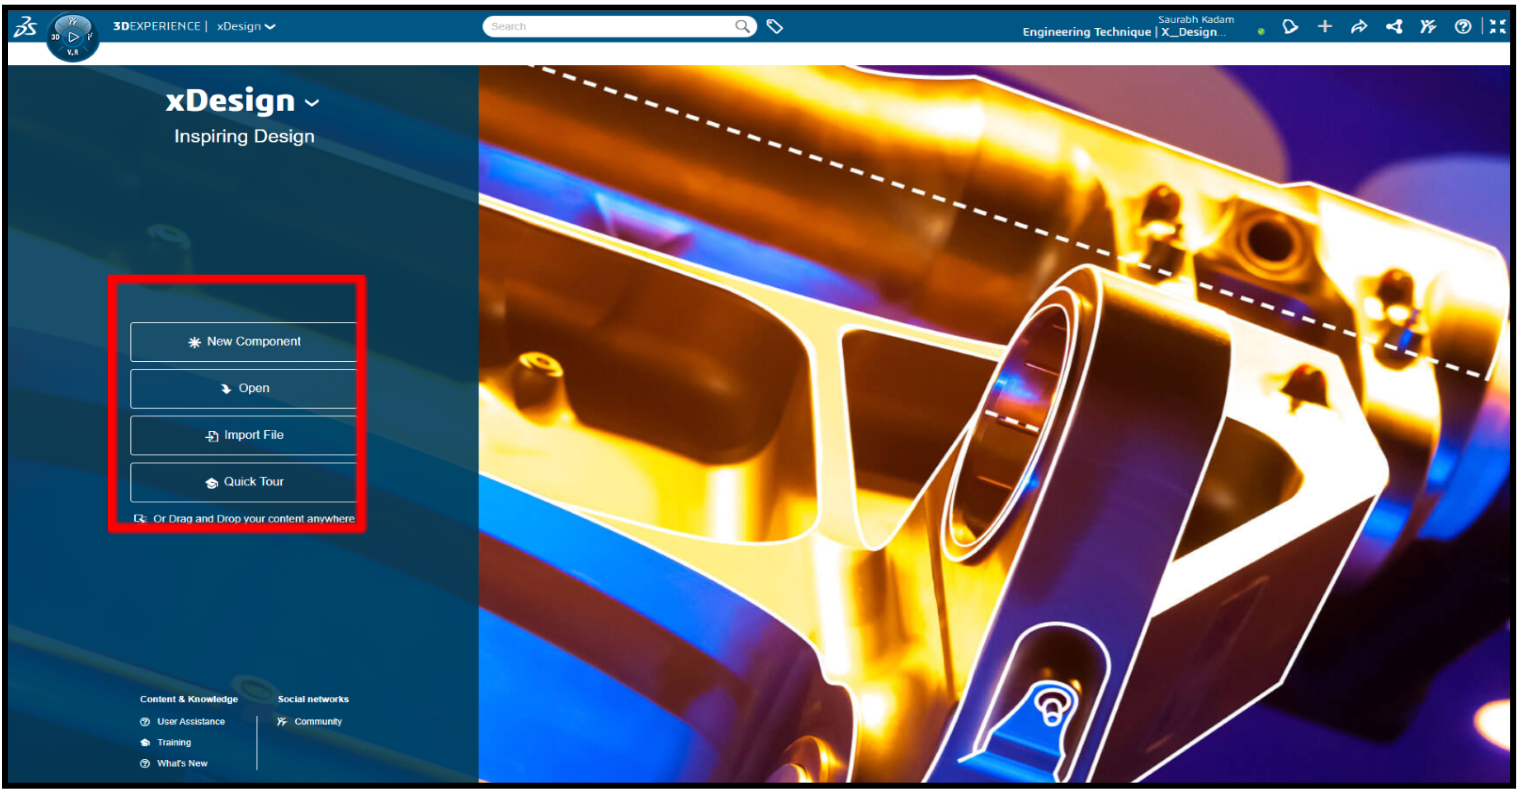Expand the xDesign dropdown in top bar

[246, 27]
